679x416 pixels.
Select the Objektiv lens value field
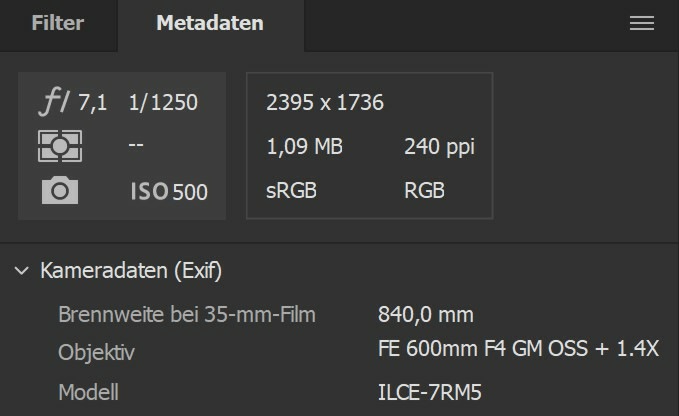[x=519, y=349]
